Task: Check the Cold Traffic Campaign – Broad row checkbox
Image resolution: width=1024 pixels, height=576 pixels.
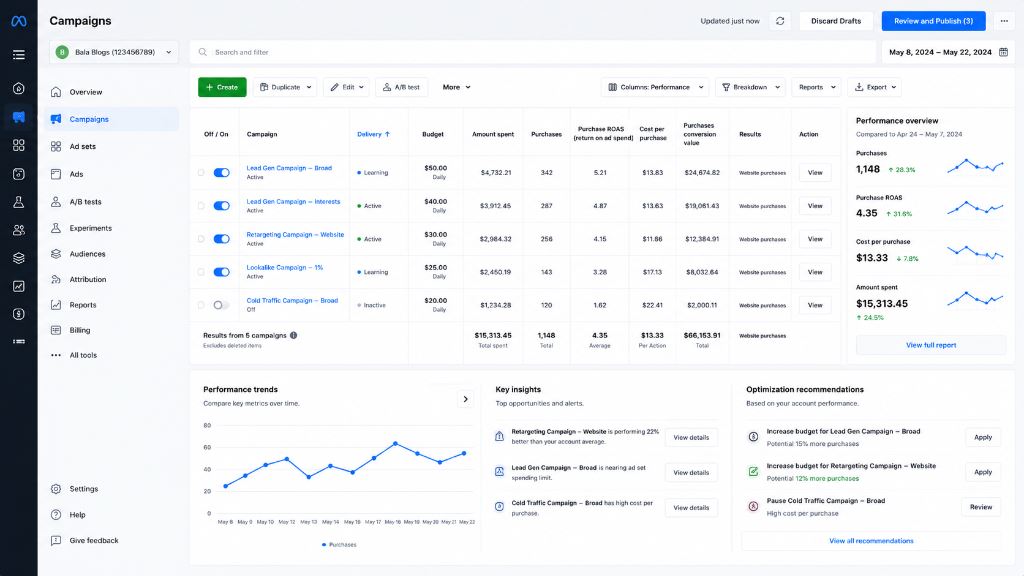Action: 201,305
